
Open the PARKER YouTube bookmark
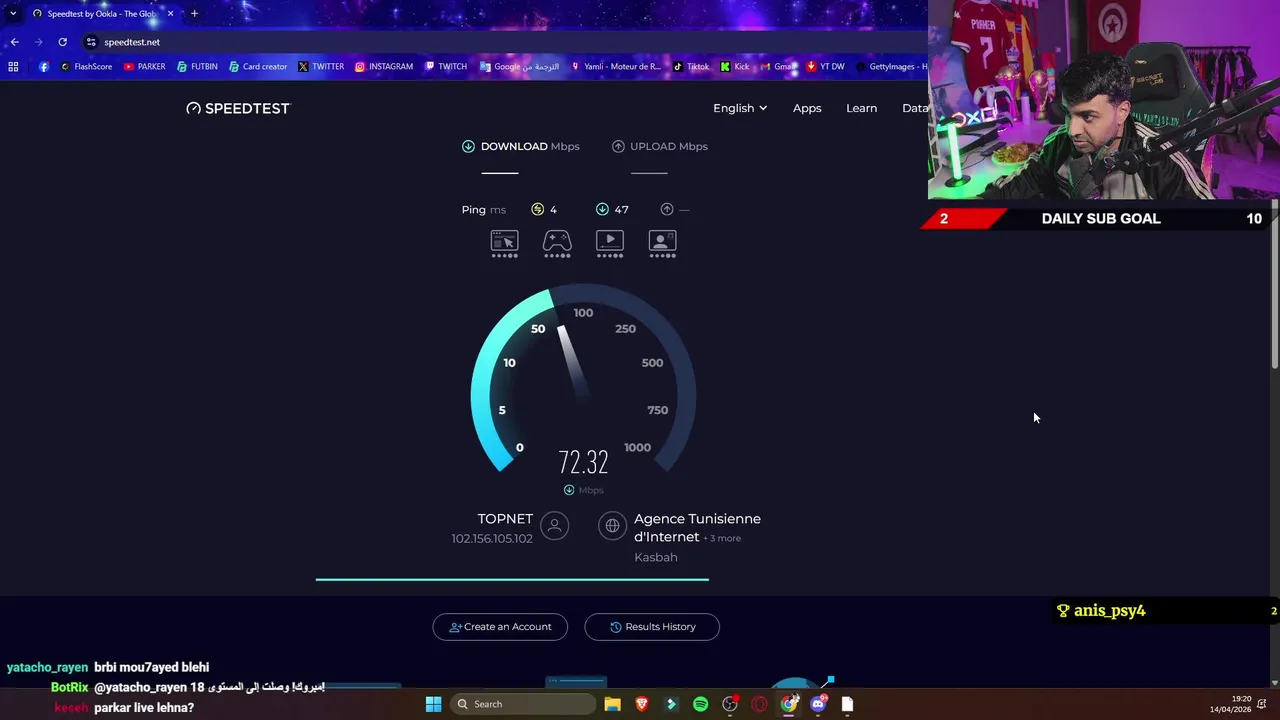[145, 67]
